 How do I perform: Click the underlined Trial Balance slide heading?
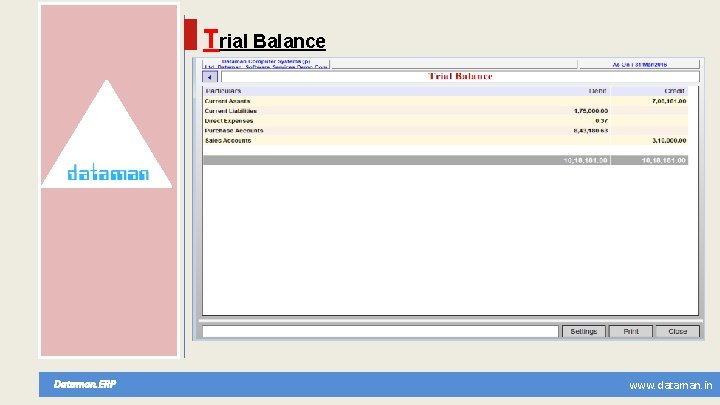coord(264,40)
